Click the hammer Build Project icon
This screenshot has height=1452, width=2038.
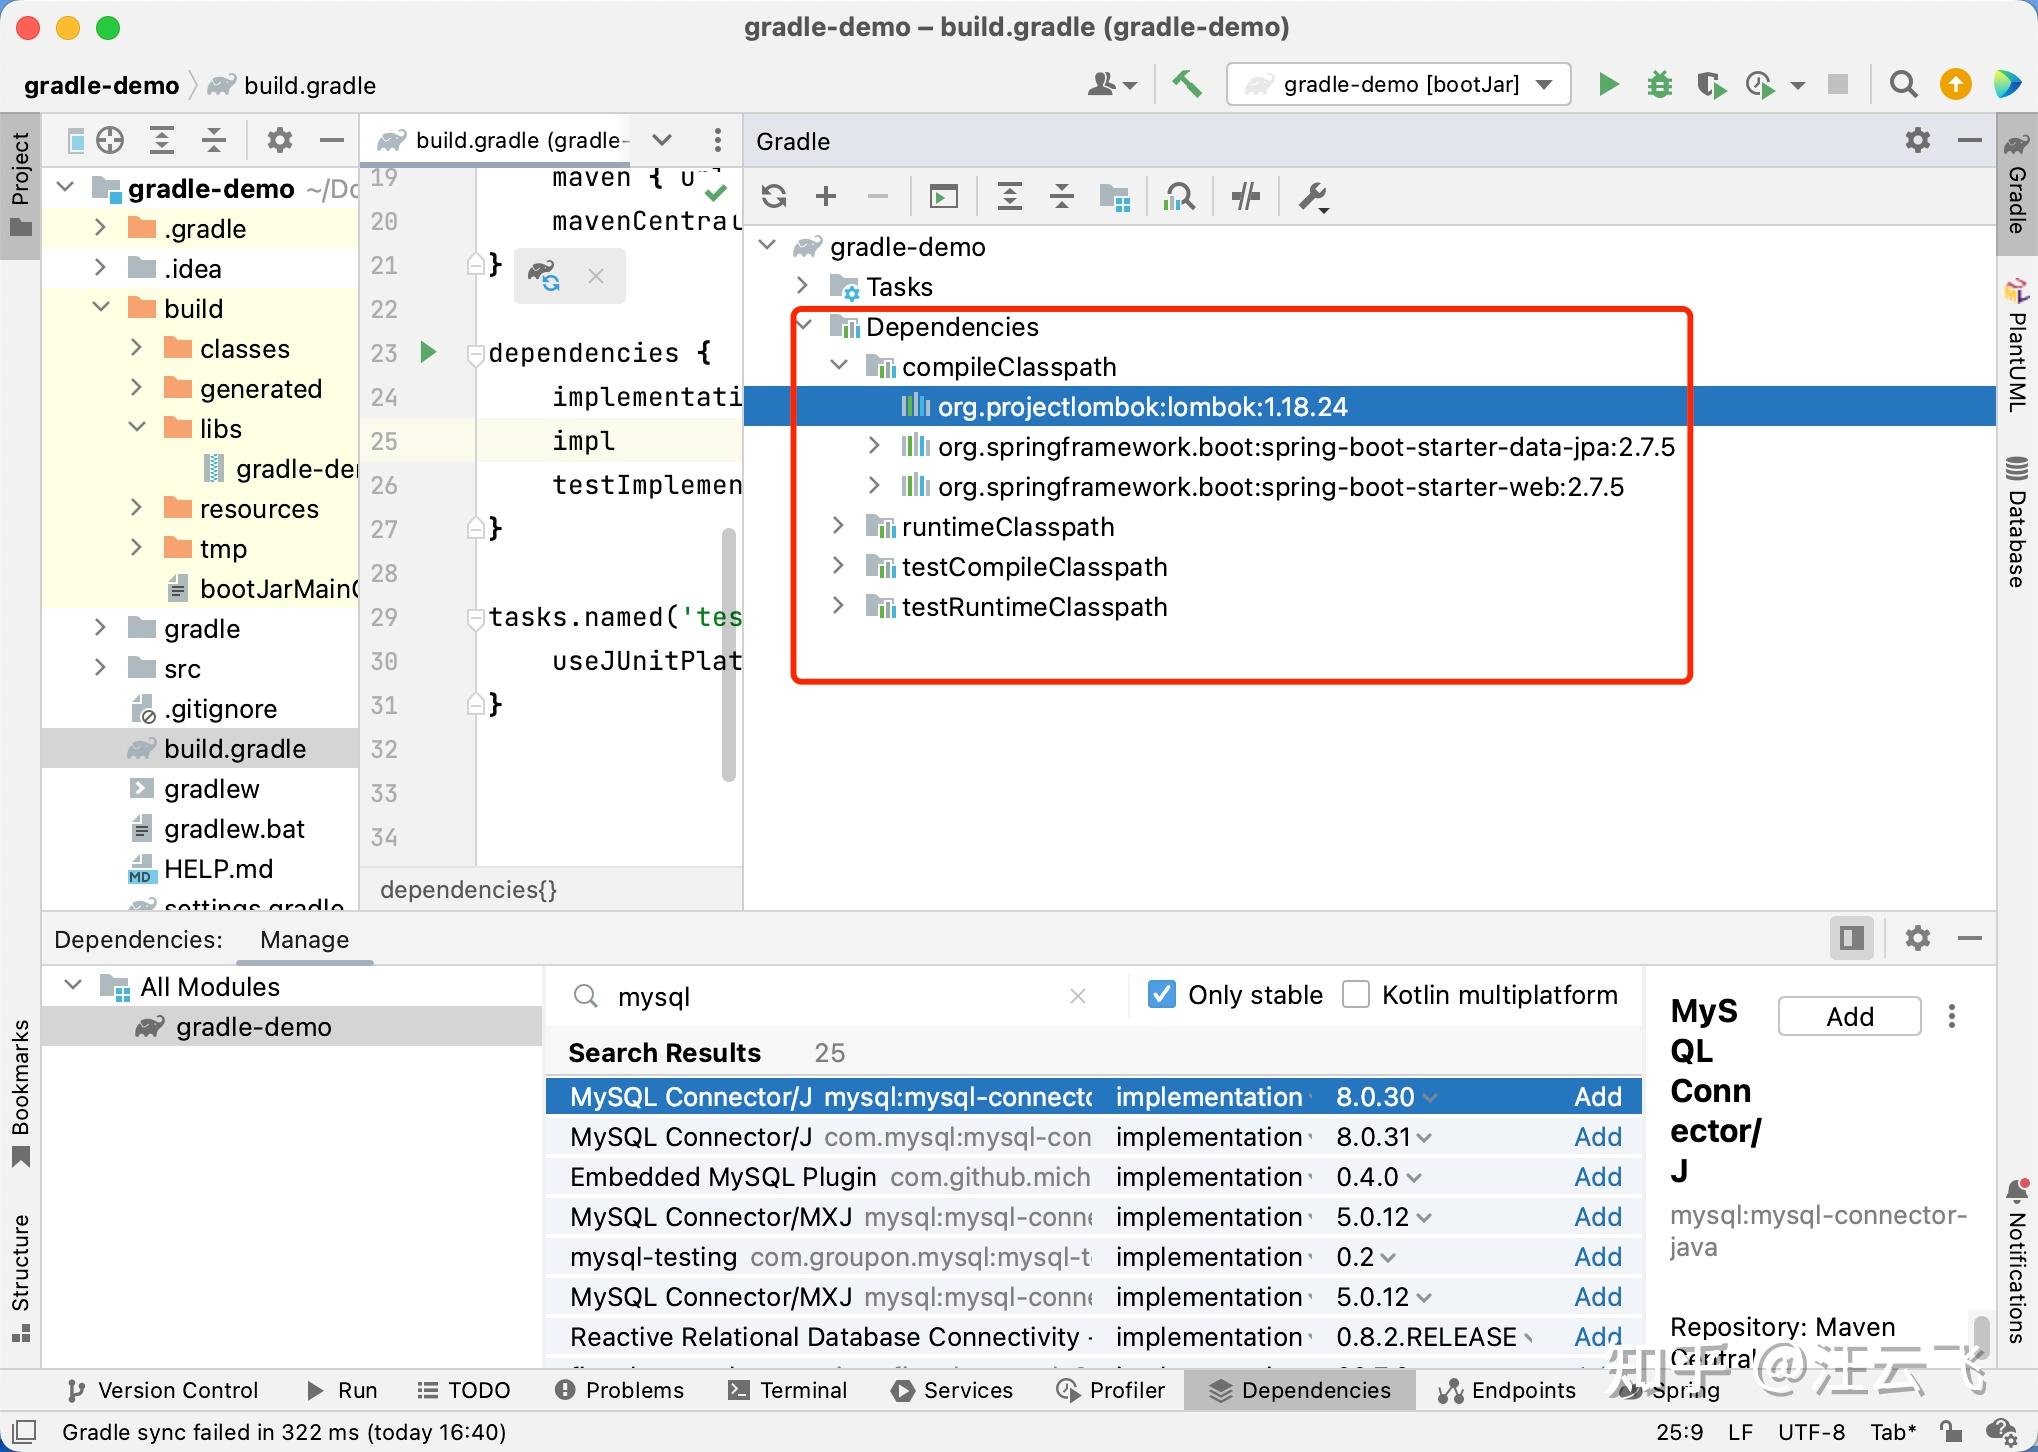(1187, 85)
